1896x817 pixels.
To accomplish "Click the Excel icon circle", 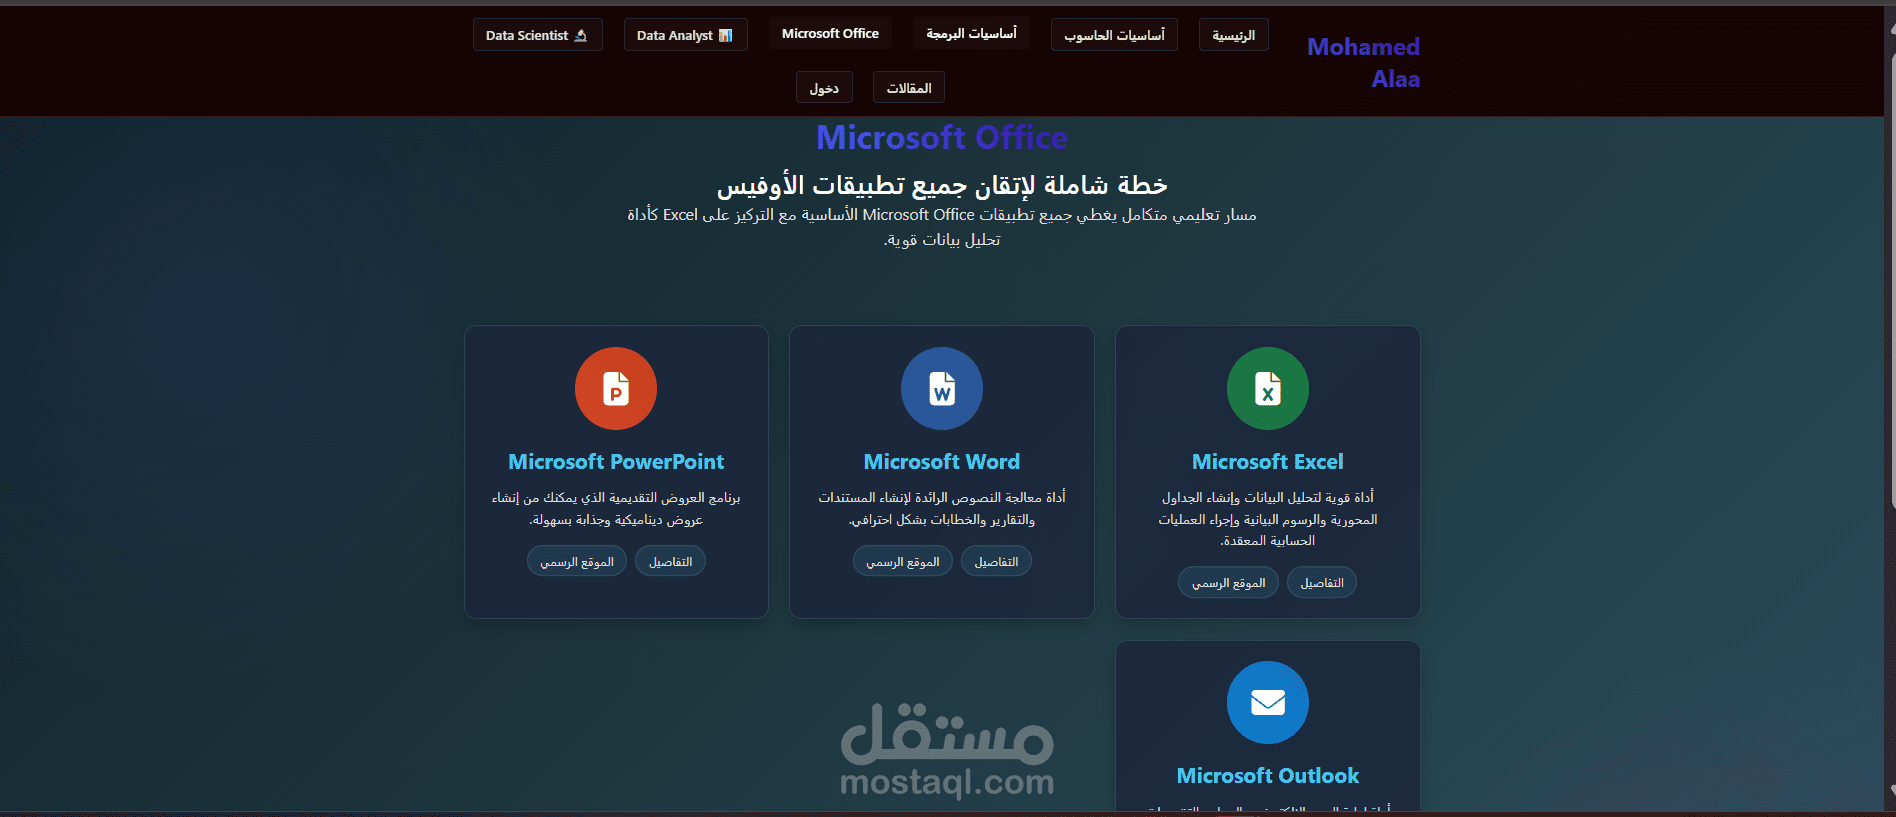I will 1268,388.
